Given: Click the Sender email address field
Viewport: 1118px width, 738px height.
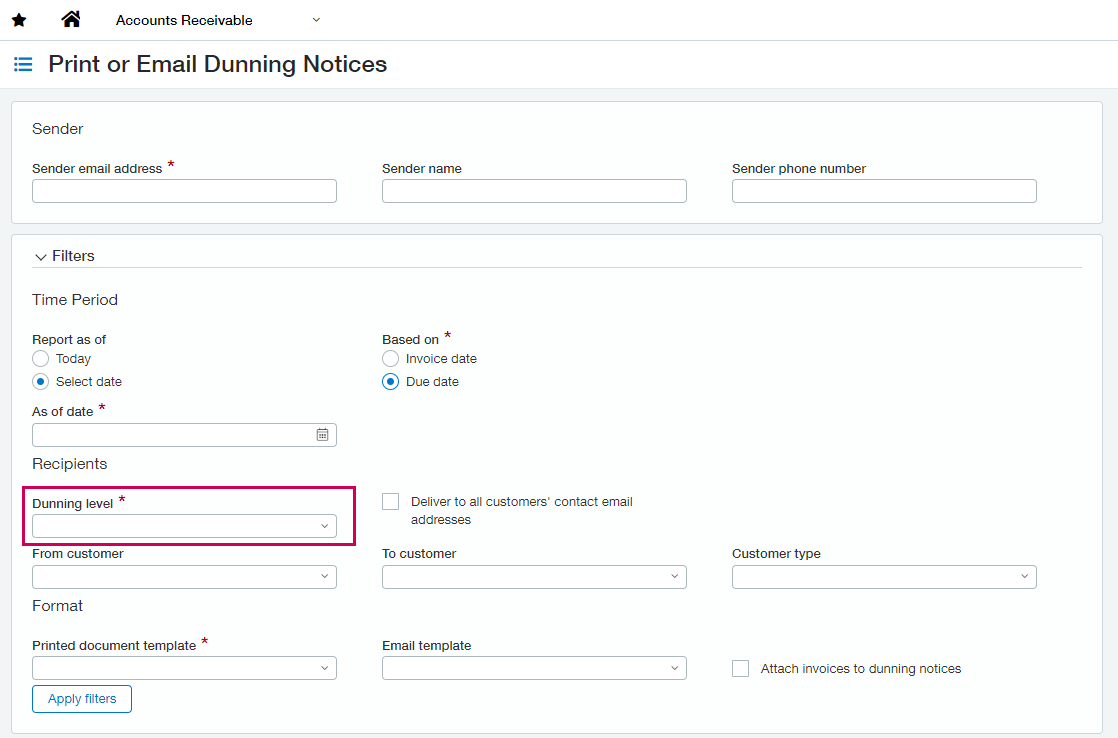Looking at the screenshot, I should click(184, 191).
